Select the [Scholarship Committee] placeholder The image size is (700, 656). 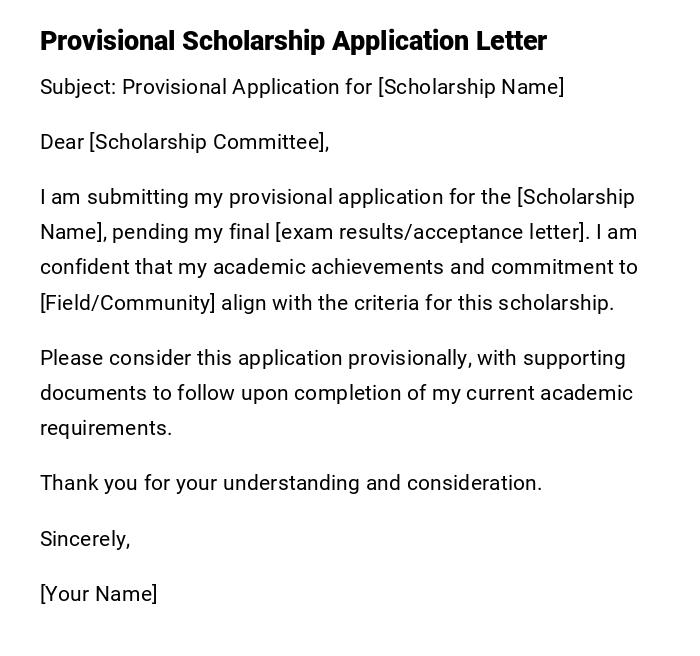coord(207,142)
